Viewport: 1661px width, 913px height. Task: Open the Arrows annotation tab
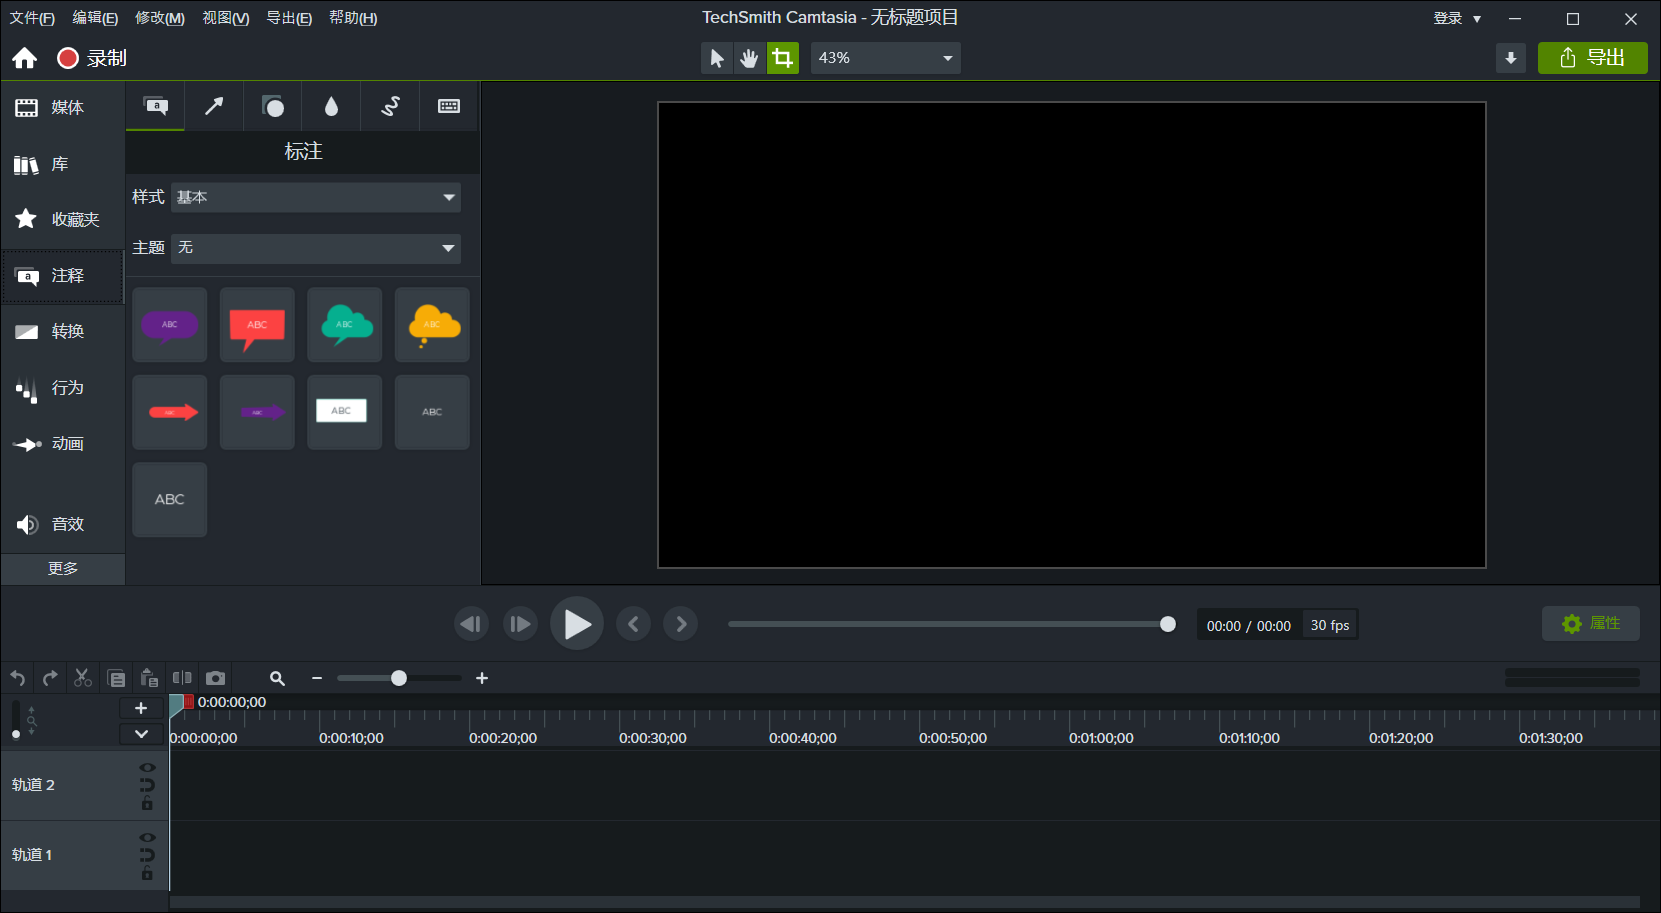point(214,106)
